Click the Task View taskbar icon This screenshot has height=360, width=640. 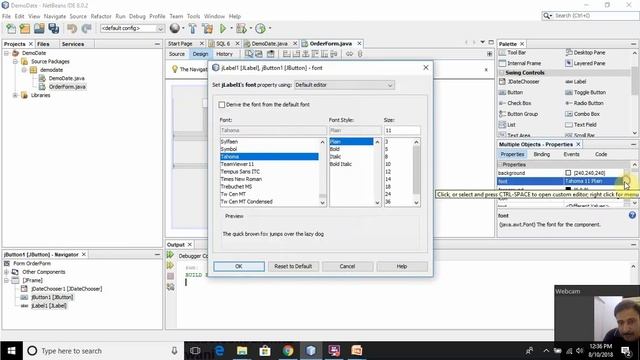[196, 351]
